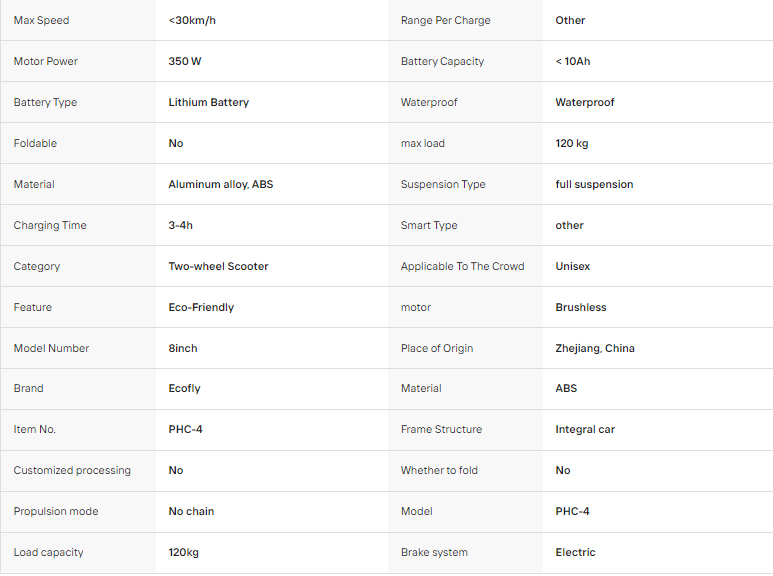Select the Brushless motor value
Viewport: 773px width, 576px height.
point(581,307)
